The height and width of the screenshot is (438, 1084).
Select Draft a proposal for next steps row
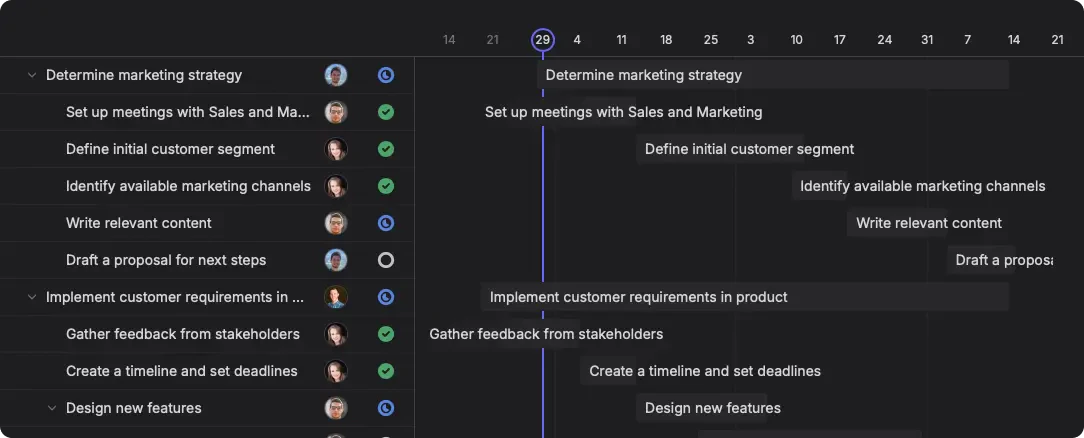(166, 260)
